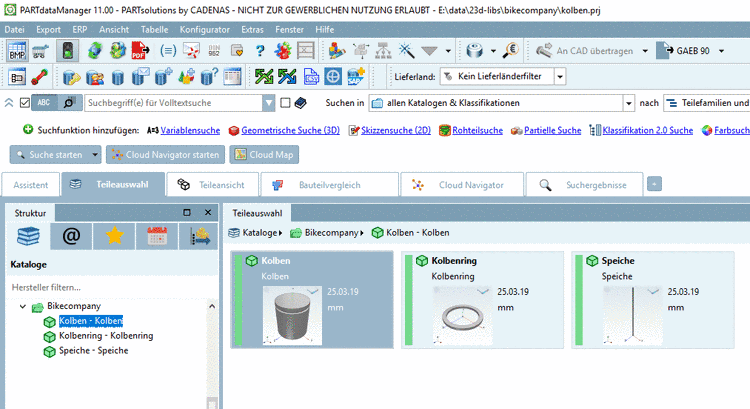Click the blue question mark help icon
The height and width of the screenshot is (409, 750).
click(260, 51)
